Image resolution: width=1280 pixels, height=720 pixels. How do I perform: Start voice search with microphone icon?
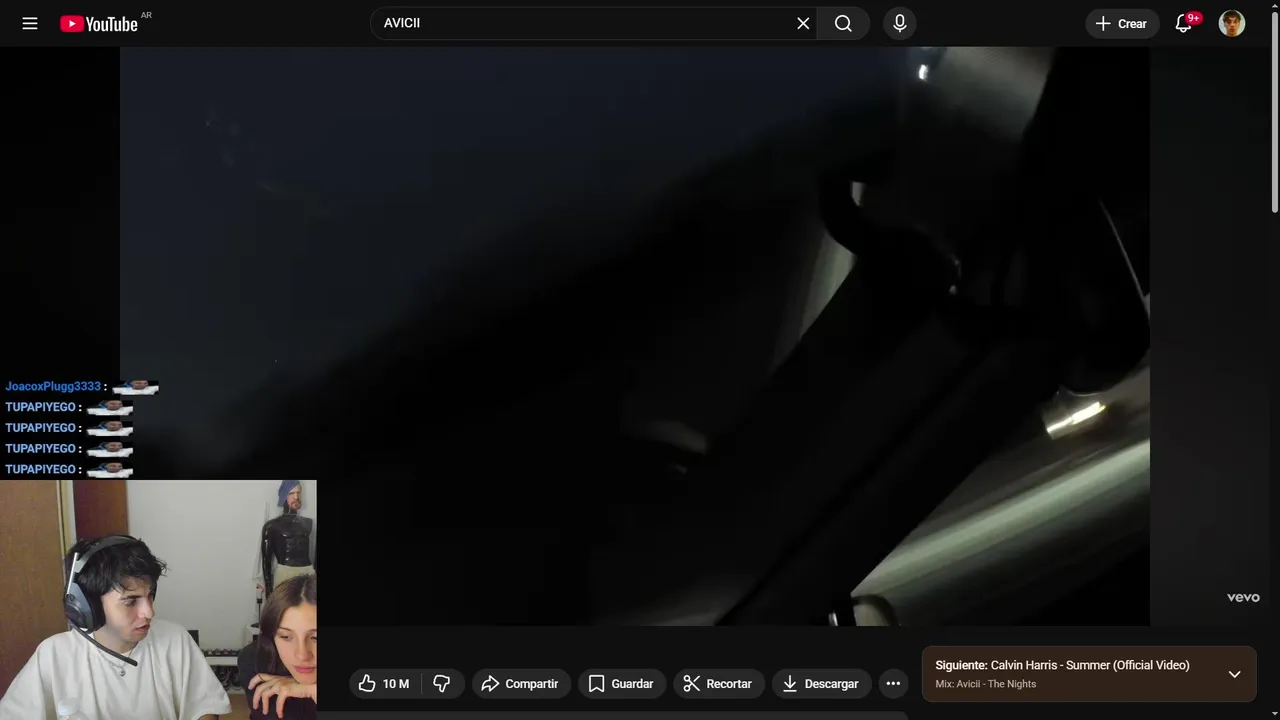click(900, 23)
